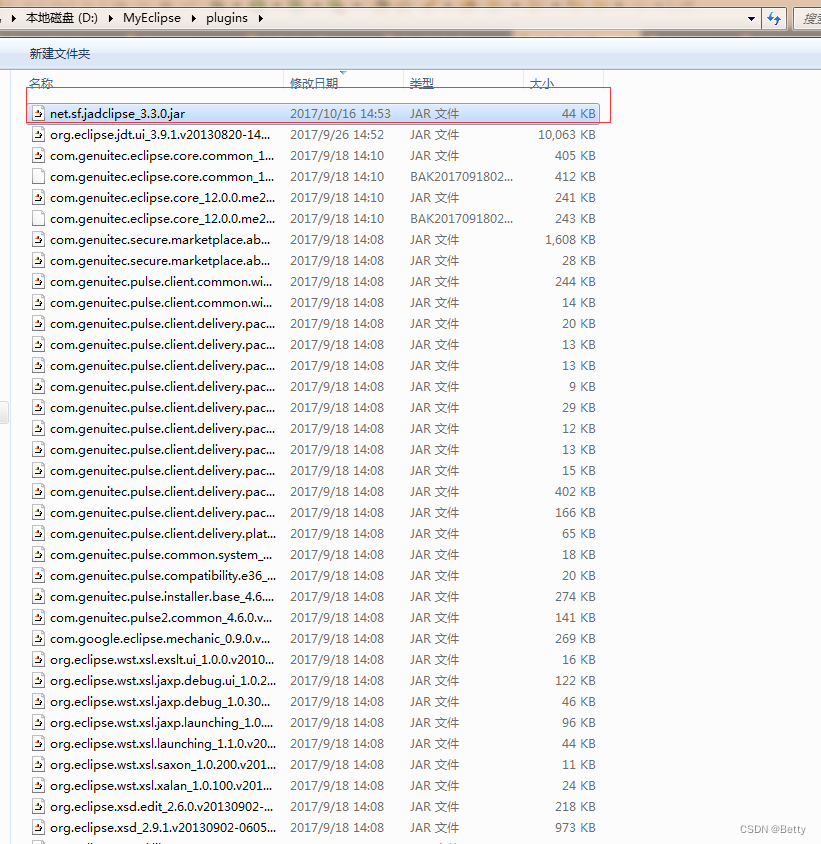Viewport: 821px width, 844px height.
Task: Click the icon of the 166 KB delivery.pac jar
Action: coord(38,512)
